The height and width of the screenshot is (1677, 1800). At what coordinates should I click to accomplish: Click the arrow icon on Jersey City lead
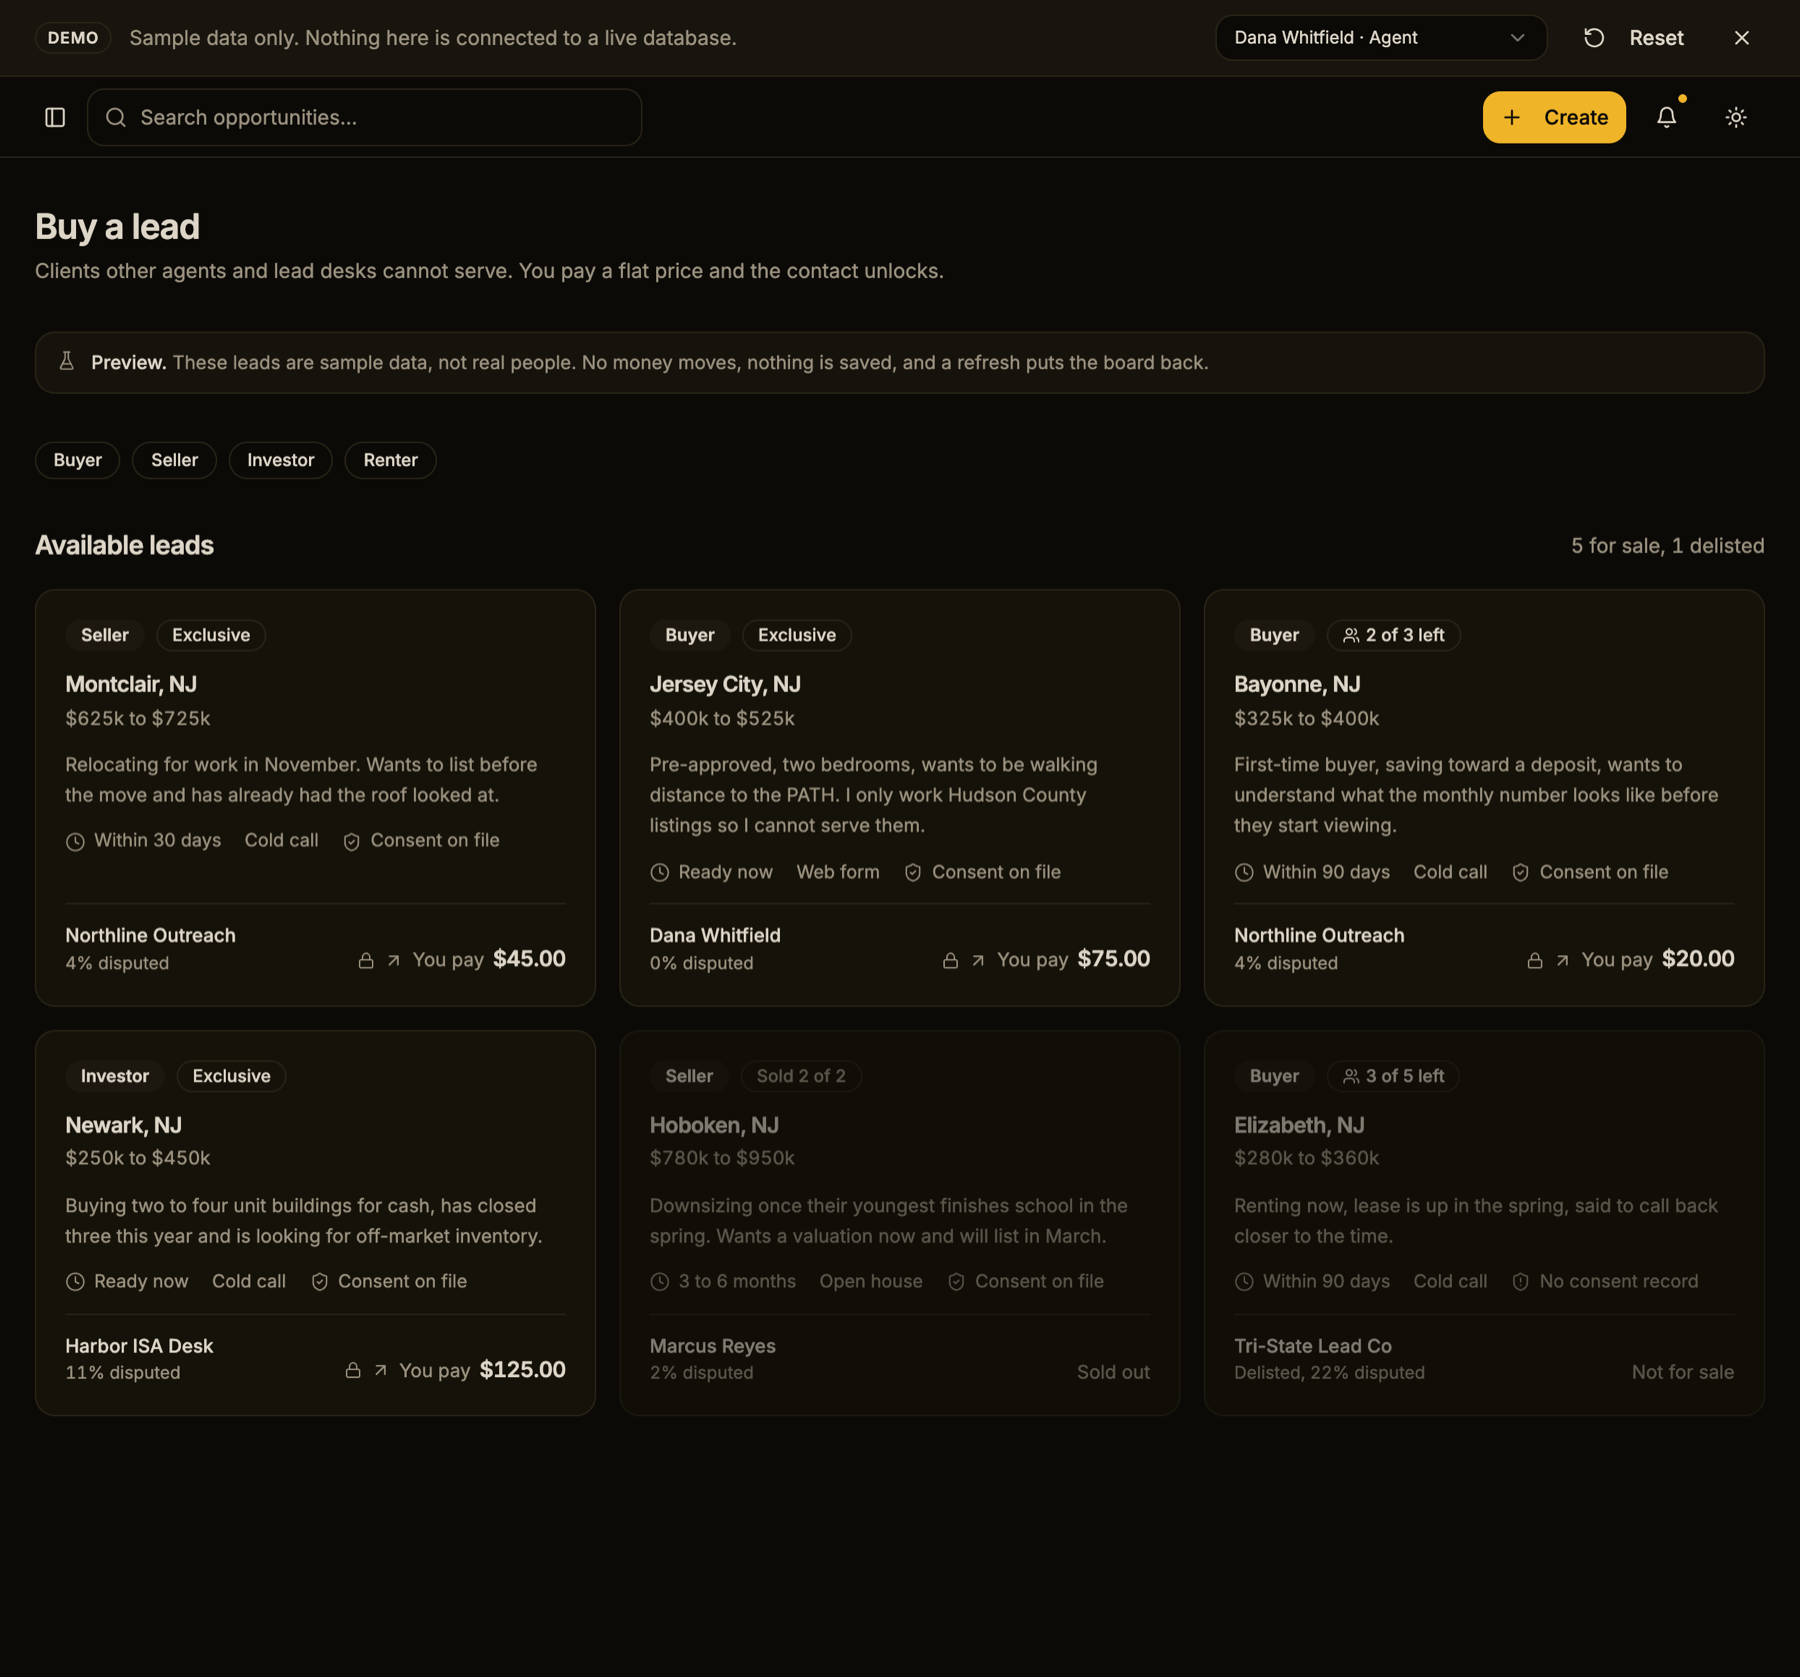click(978, 960)
